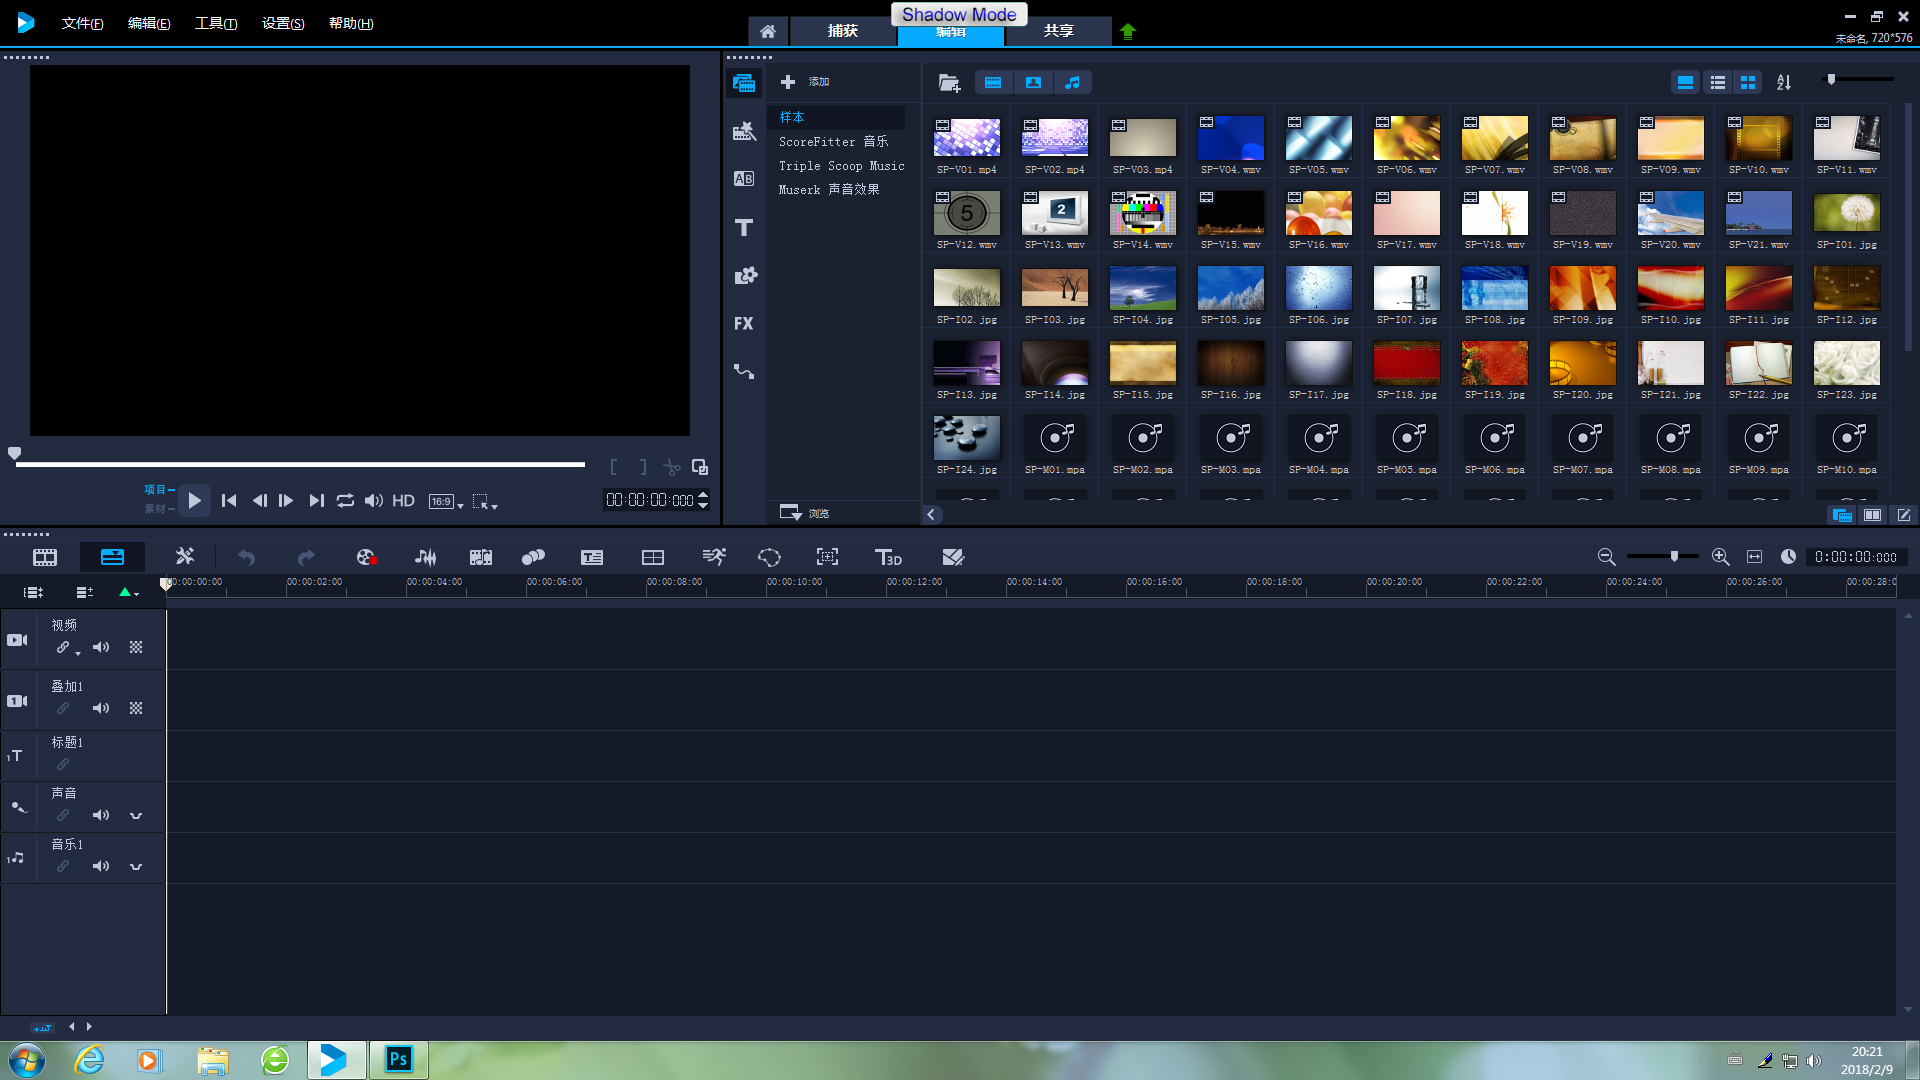Switch to the 捕获 tab
The width and height of the screenshot is (1920, 1080).
tap(843, 31)
